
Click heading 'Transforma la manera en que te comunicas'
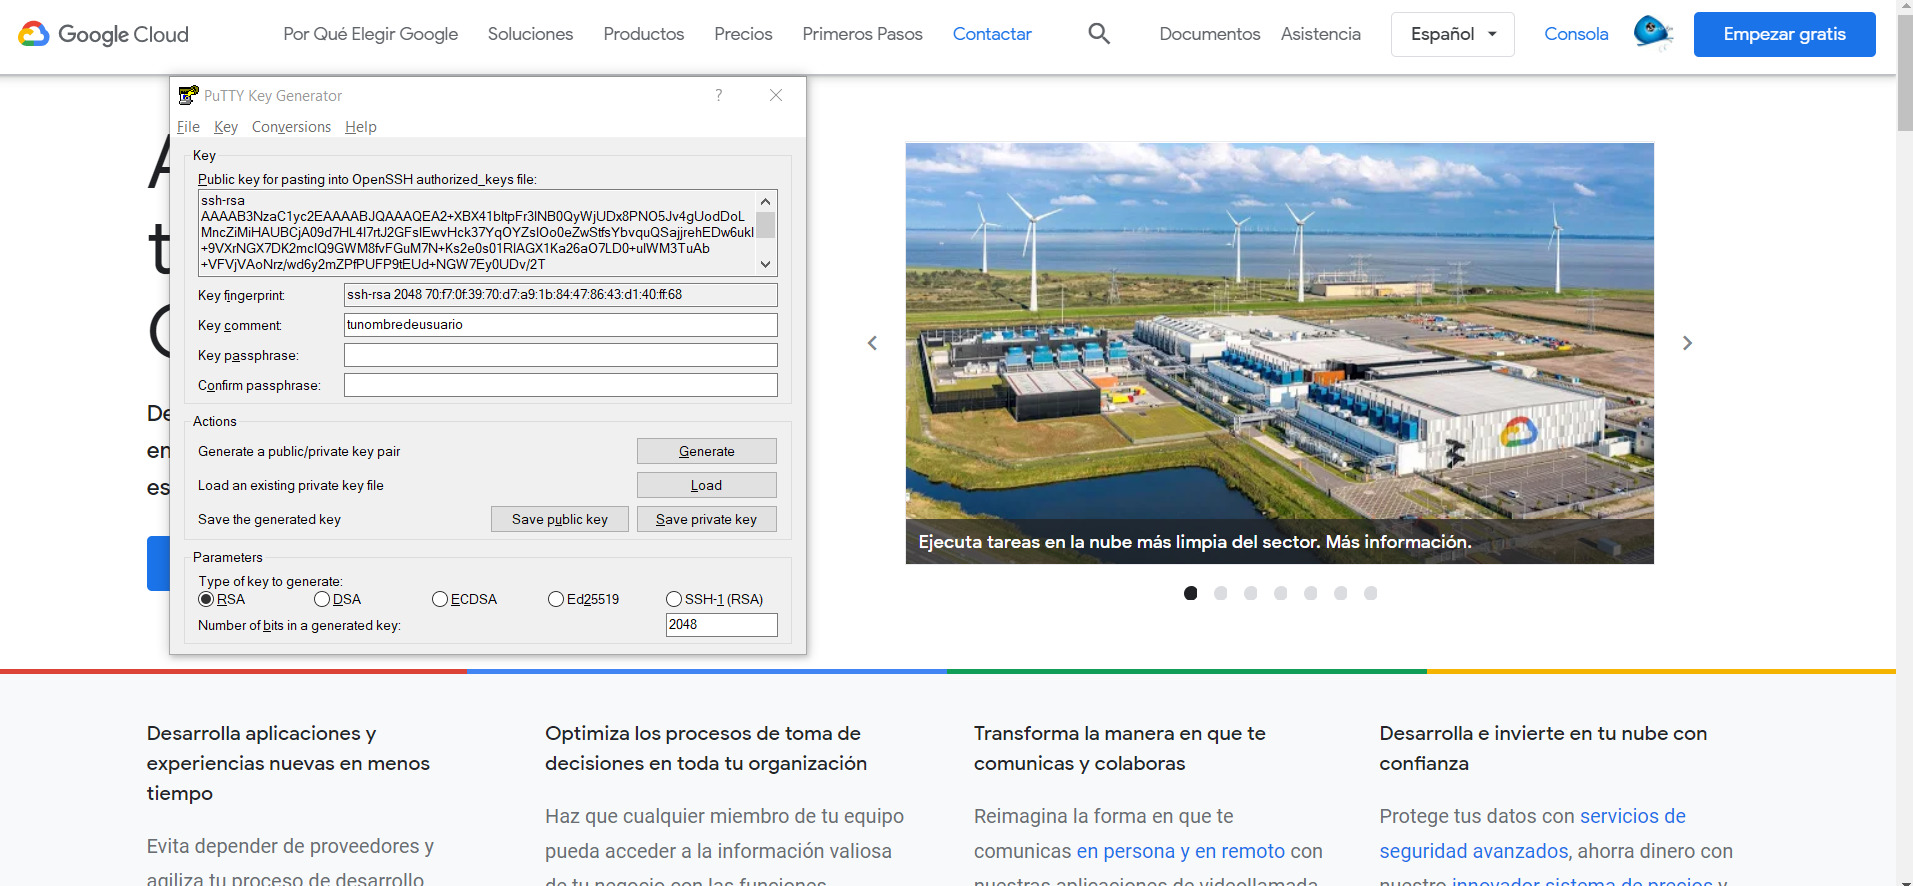(1120, 748)
